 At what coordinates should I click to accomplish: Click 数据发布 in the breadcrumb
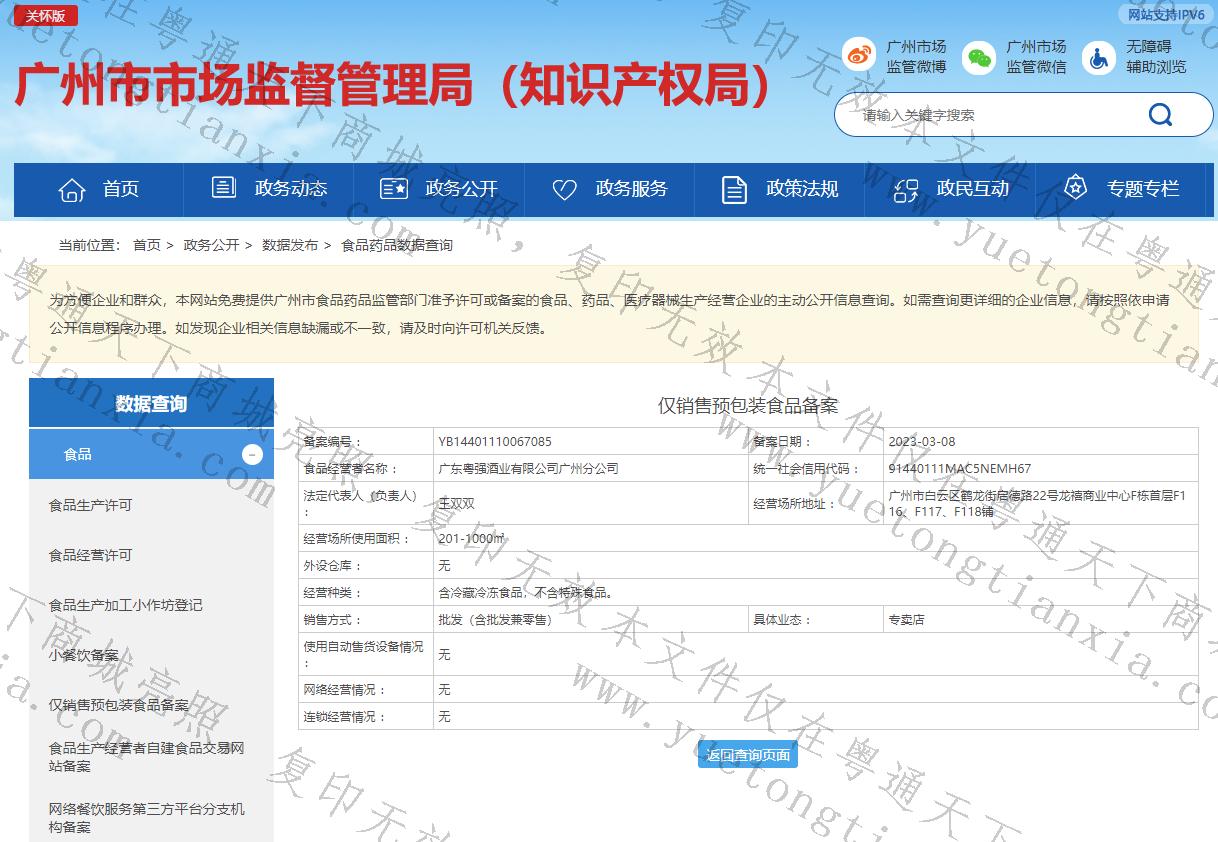290,245
